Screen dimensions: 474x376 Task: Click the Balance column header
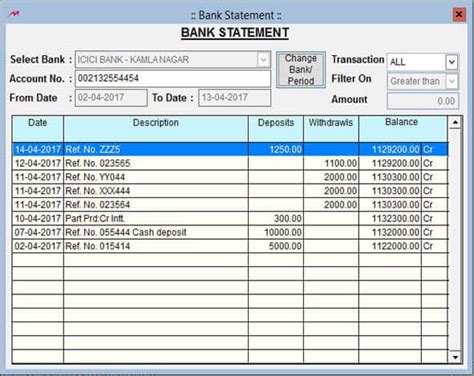tap(403, 129)
